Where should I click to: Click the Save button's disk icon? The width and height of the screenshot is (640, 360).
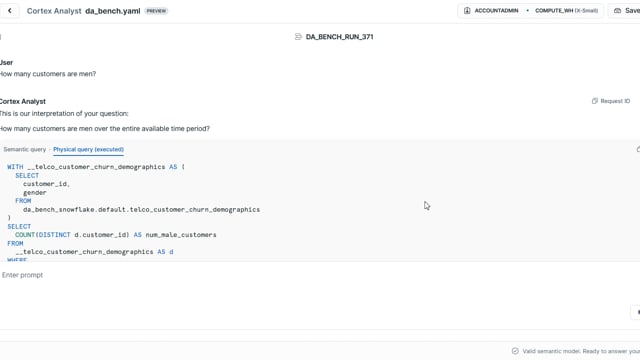pyautogui.click(x=618, y=11)
